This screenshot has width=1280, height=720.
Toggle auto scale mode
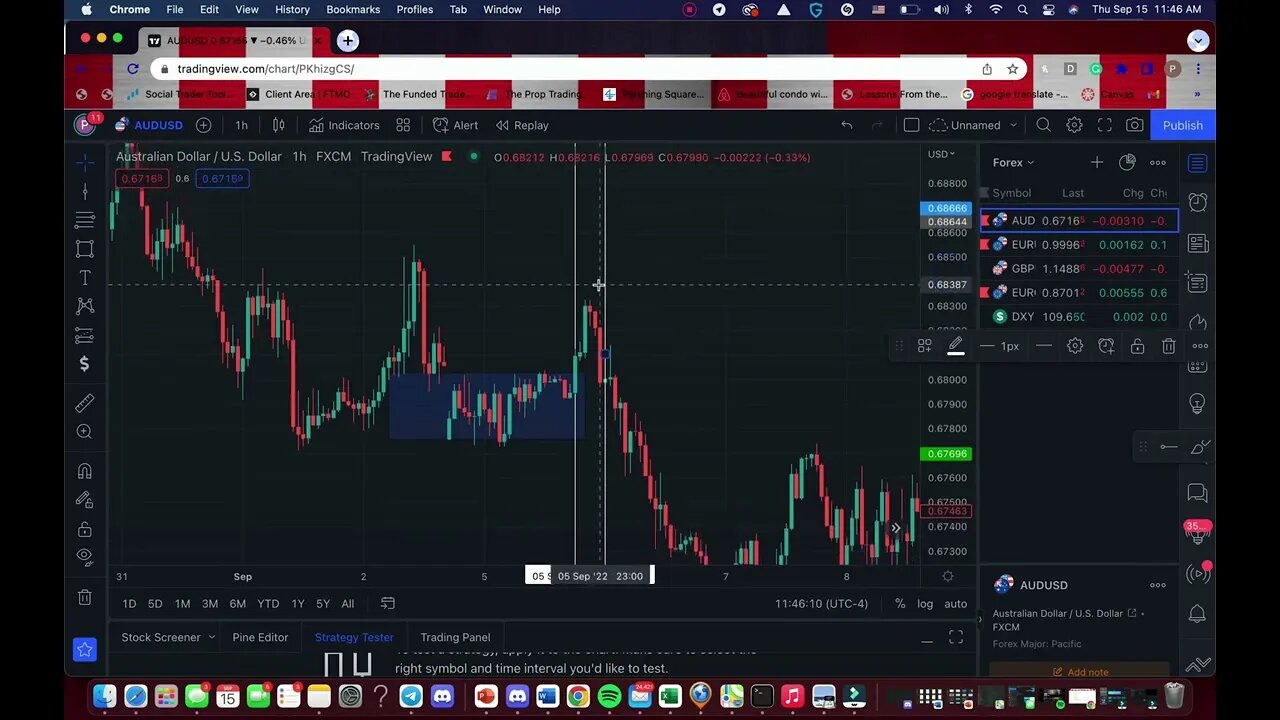[955, 604]
